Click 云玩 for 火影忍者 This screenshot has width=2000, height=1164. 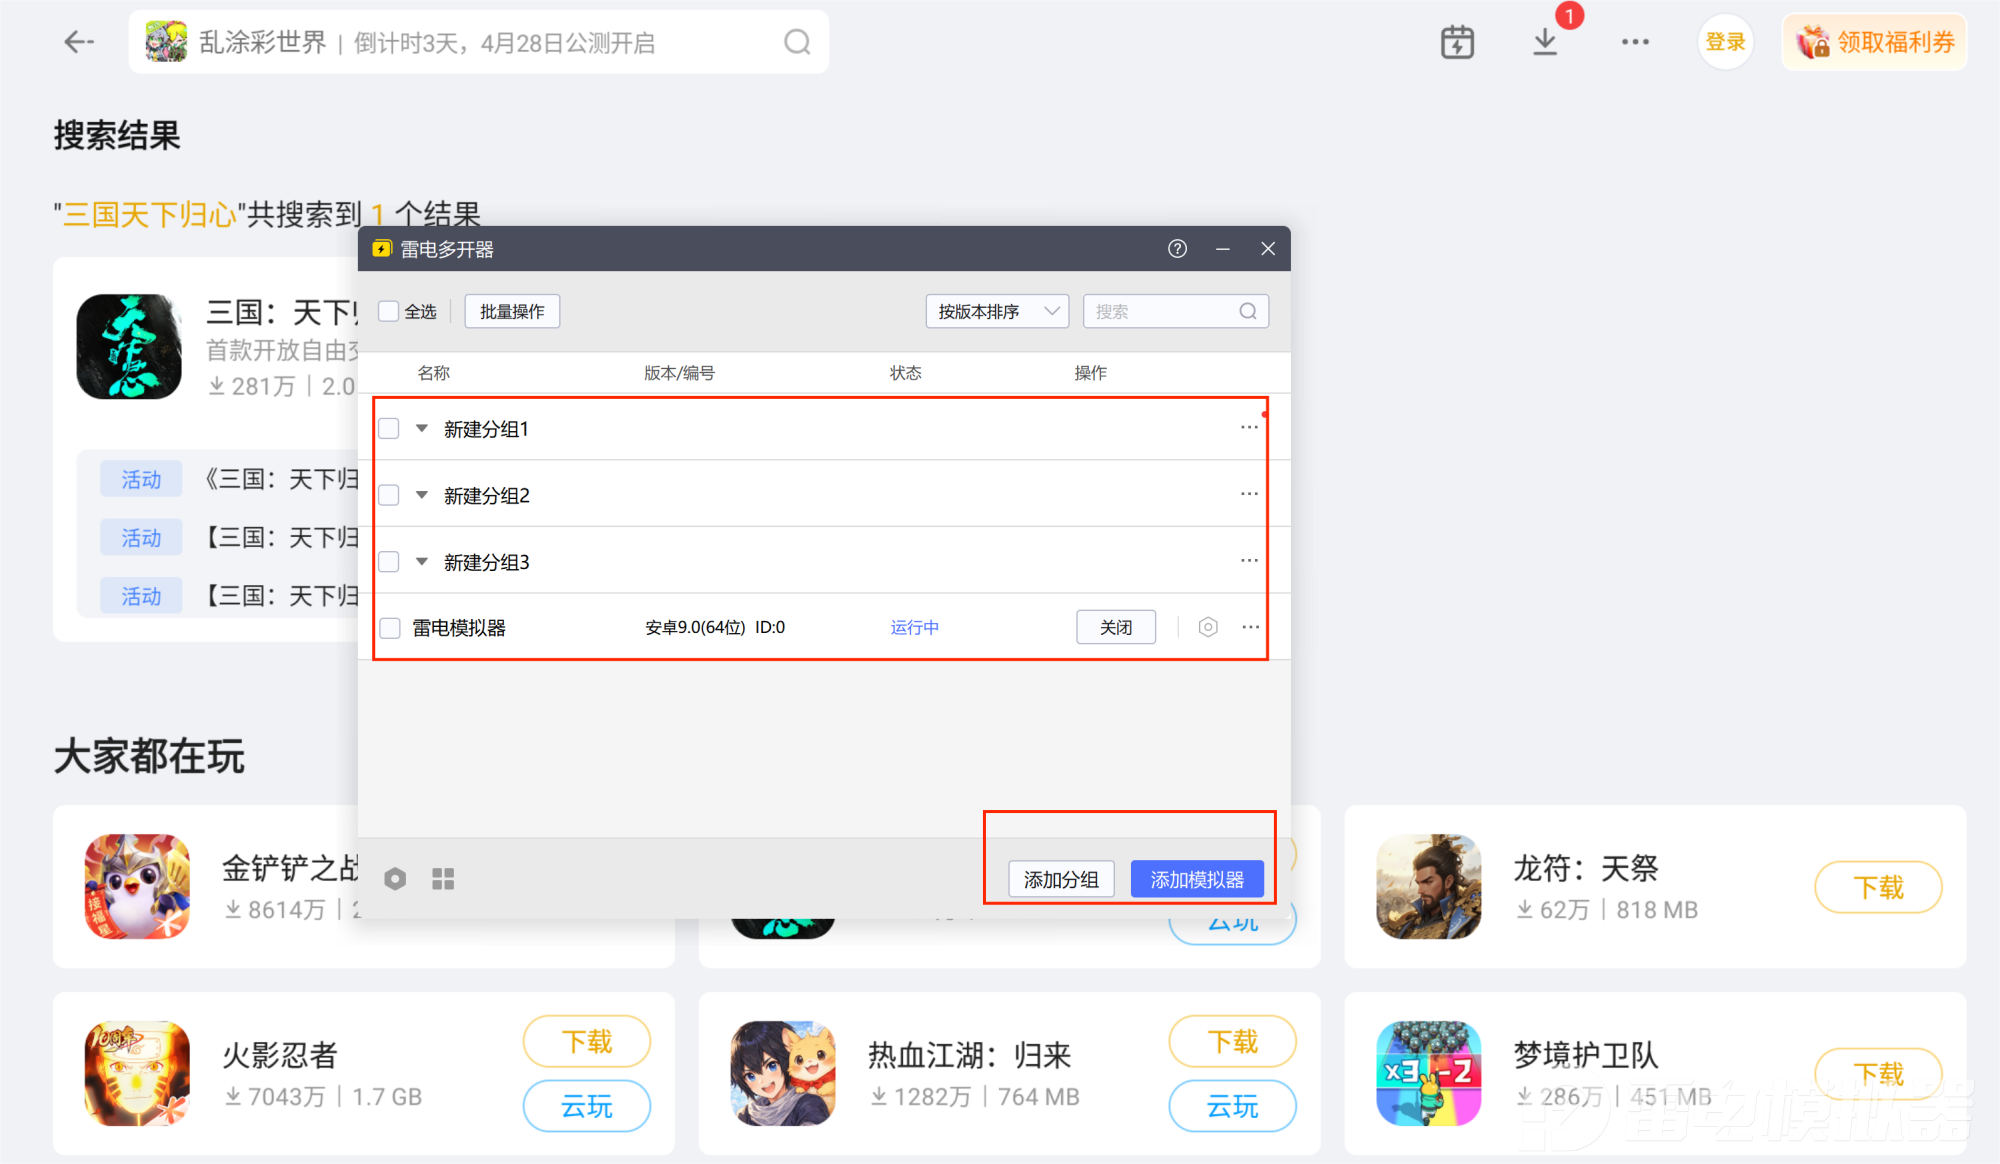[x=587, y=1106]
